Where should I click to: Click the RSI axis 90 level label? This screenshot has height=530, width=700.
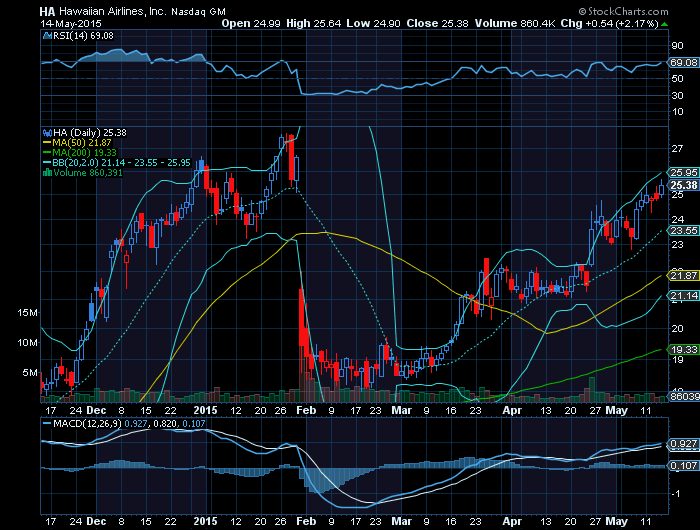(x=677, y=46)
